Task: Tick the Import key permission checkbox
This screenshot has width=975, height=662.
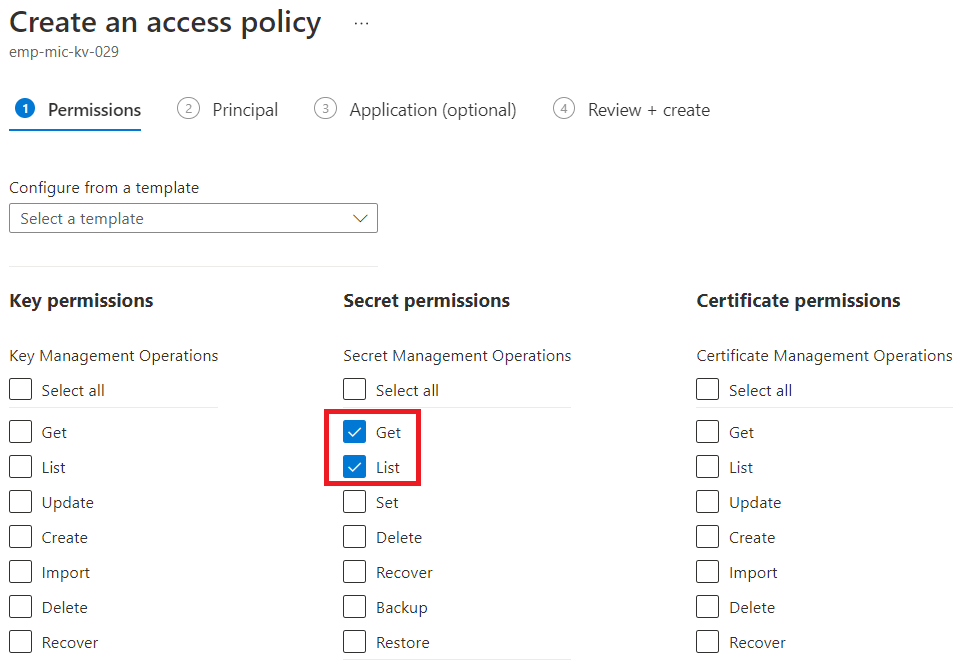Action: pos(21,572)
